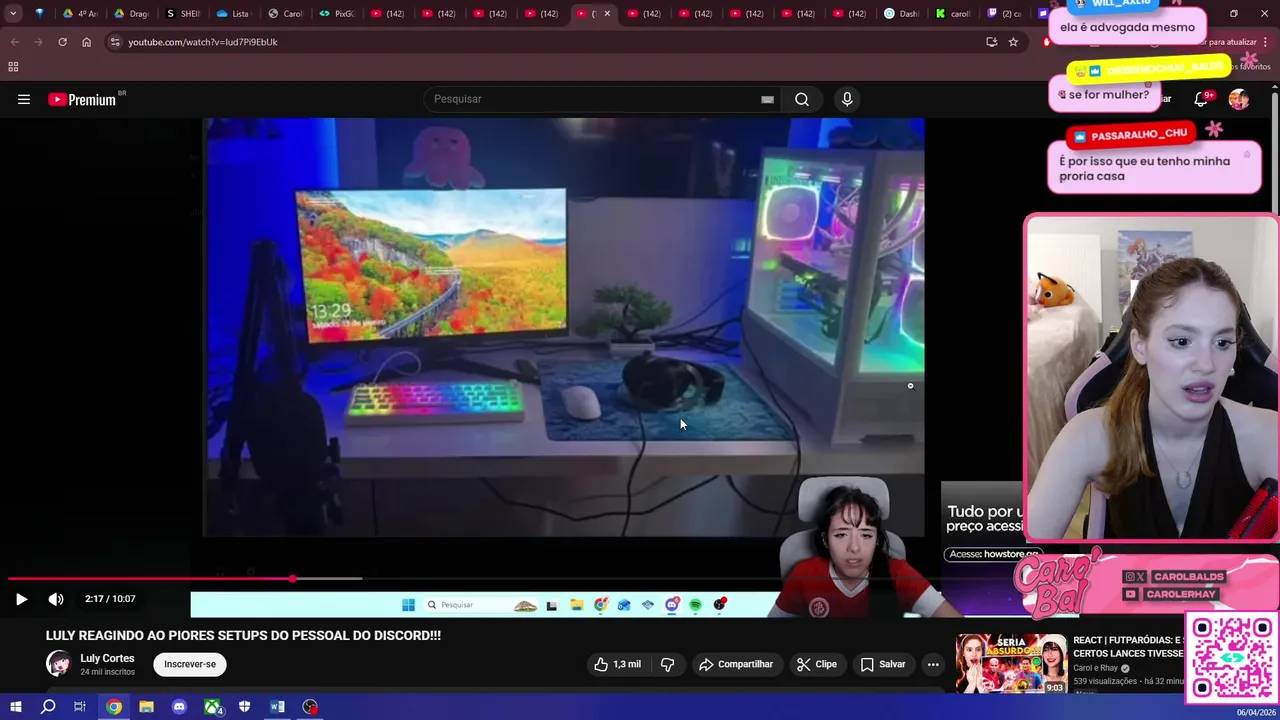Open on-screen keyboard icon in search box
This screenshot has width=1280, height=720.
point(767,99)
